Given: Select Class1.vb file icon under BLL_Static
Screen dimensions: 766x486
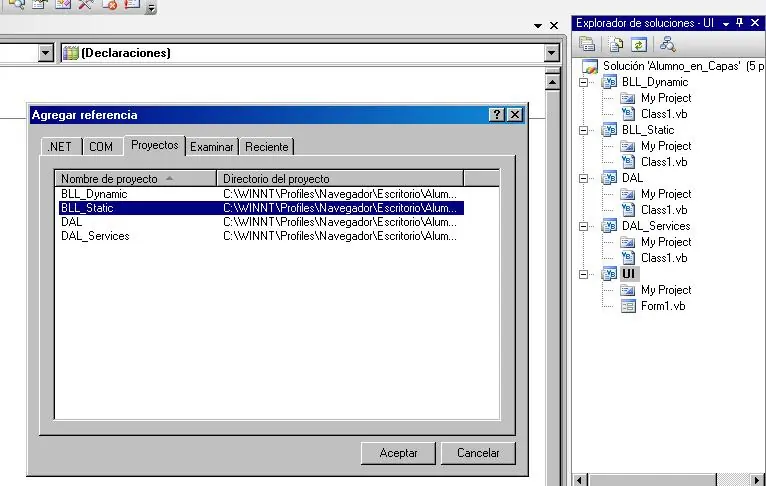Looking at the screenshot, I should pyautogui.click(x=628, y=162).
